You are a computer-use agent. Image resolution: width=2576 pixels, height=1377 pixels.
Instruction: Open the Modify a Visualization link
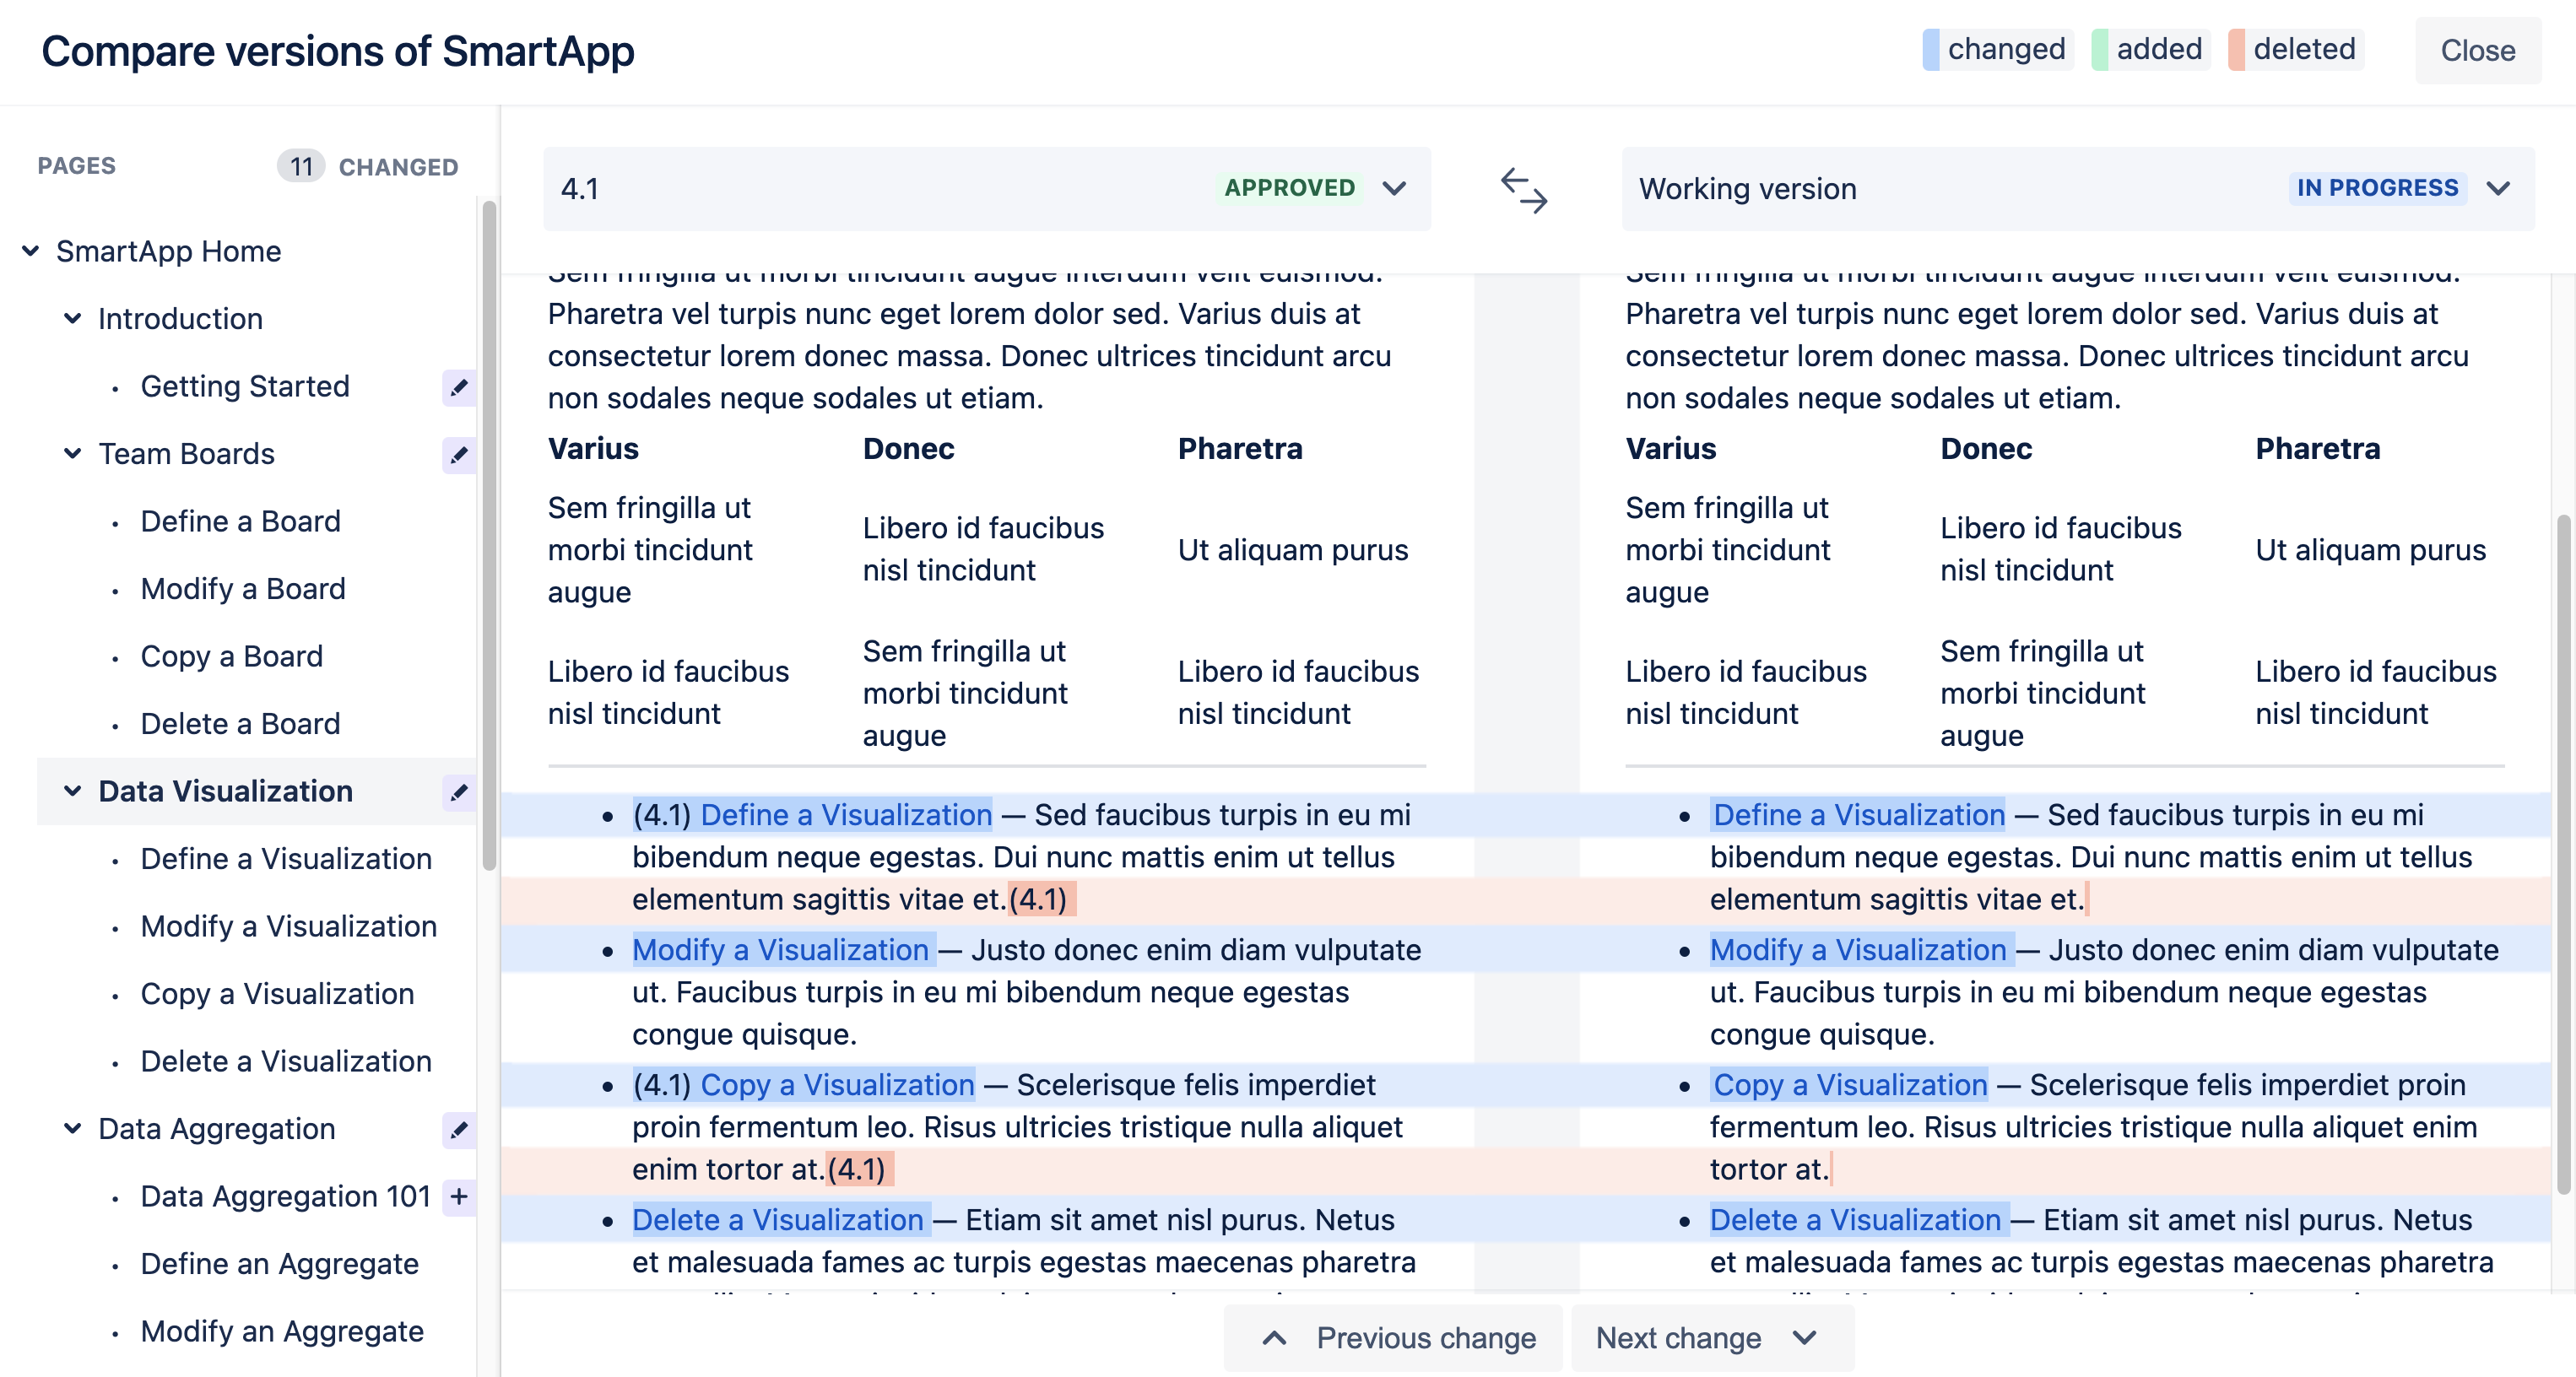[781, 950]
